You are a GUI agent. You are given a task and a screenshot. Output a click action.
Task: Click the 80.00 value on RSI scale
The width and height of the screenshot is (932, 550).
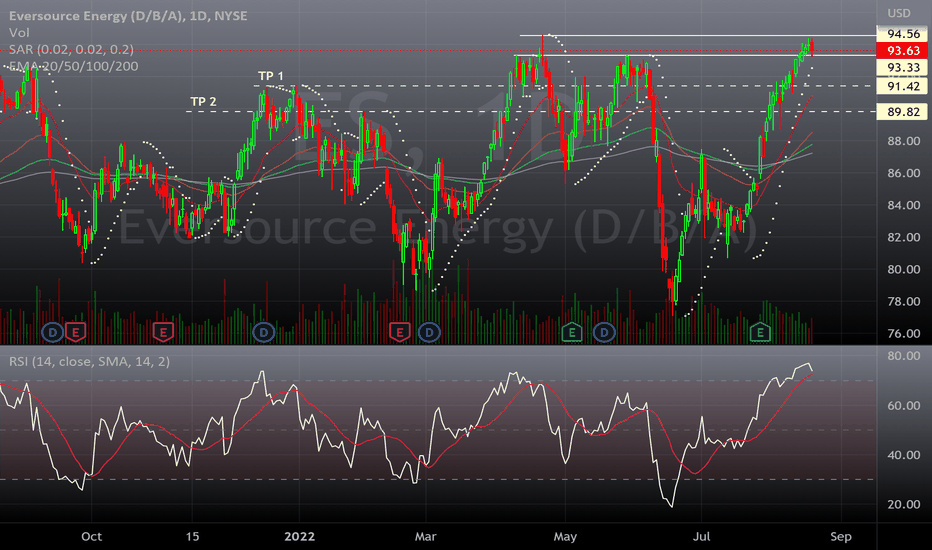903,356
